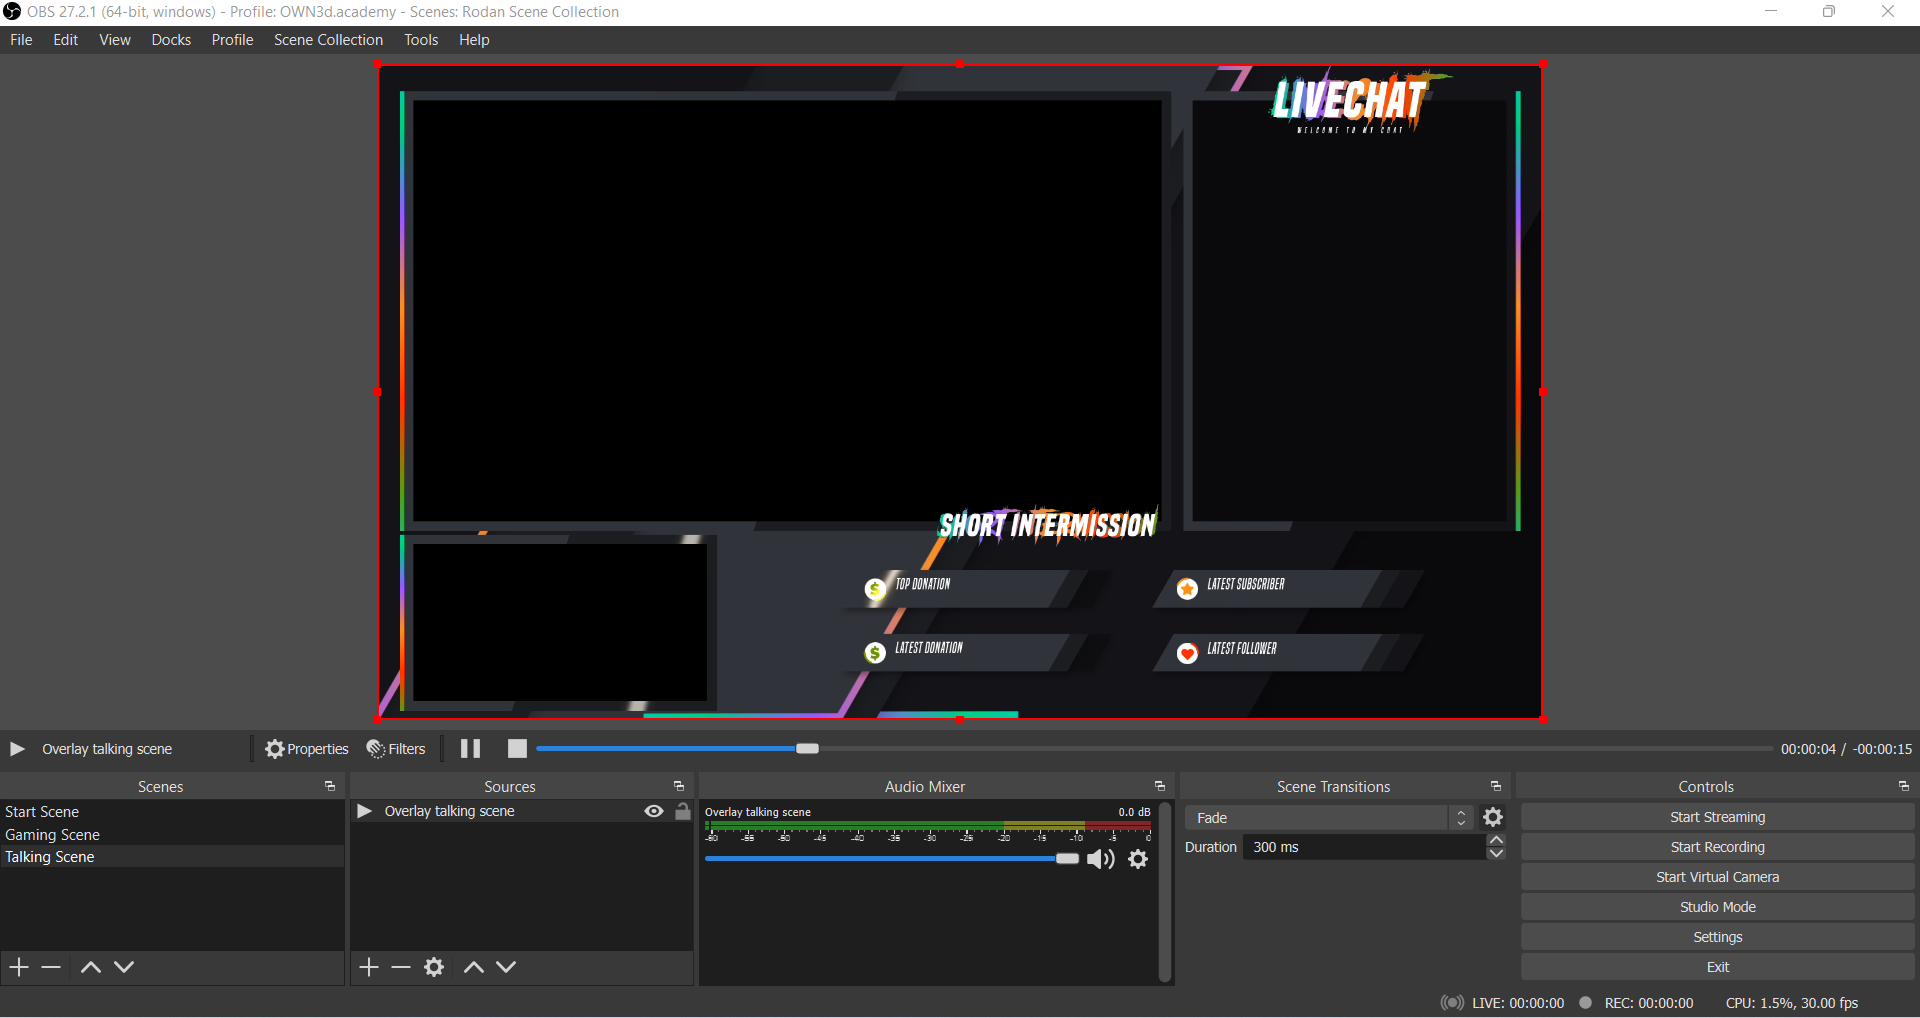Stop the media playback
1920x1018 pixels.
point(517,749)
